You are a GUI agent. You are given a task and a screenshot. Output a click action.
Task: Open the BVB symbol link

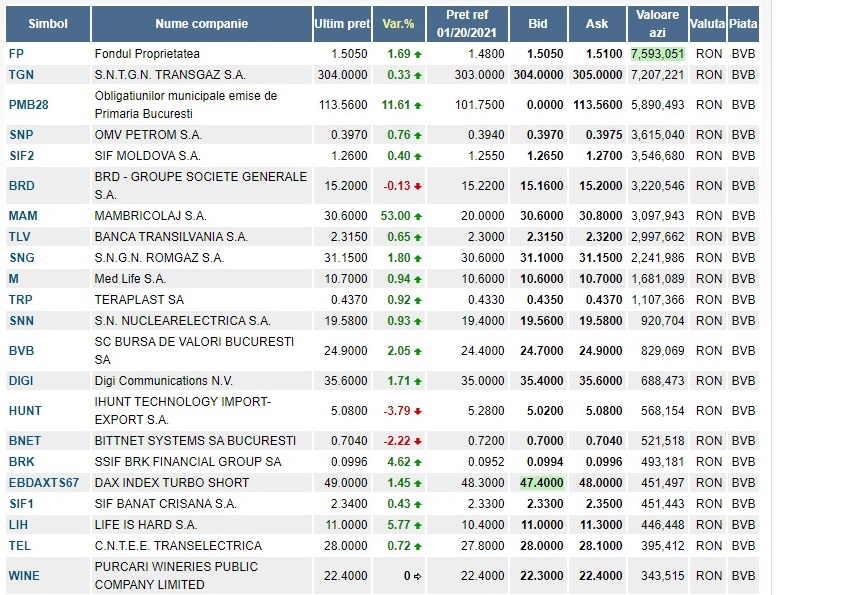pyautogui.click(x=22, y=351)
